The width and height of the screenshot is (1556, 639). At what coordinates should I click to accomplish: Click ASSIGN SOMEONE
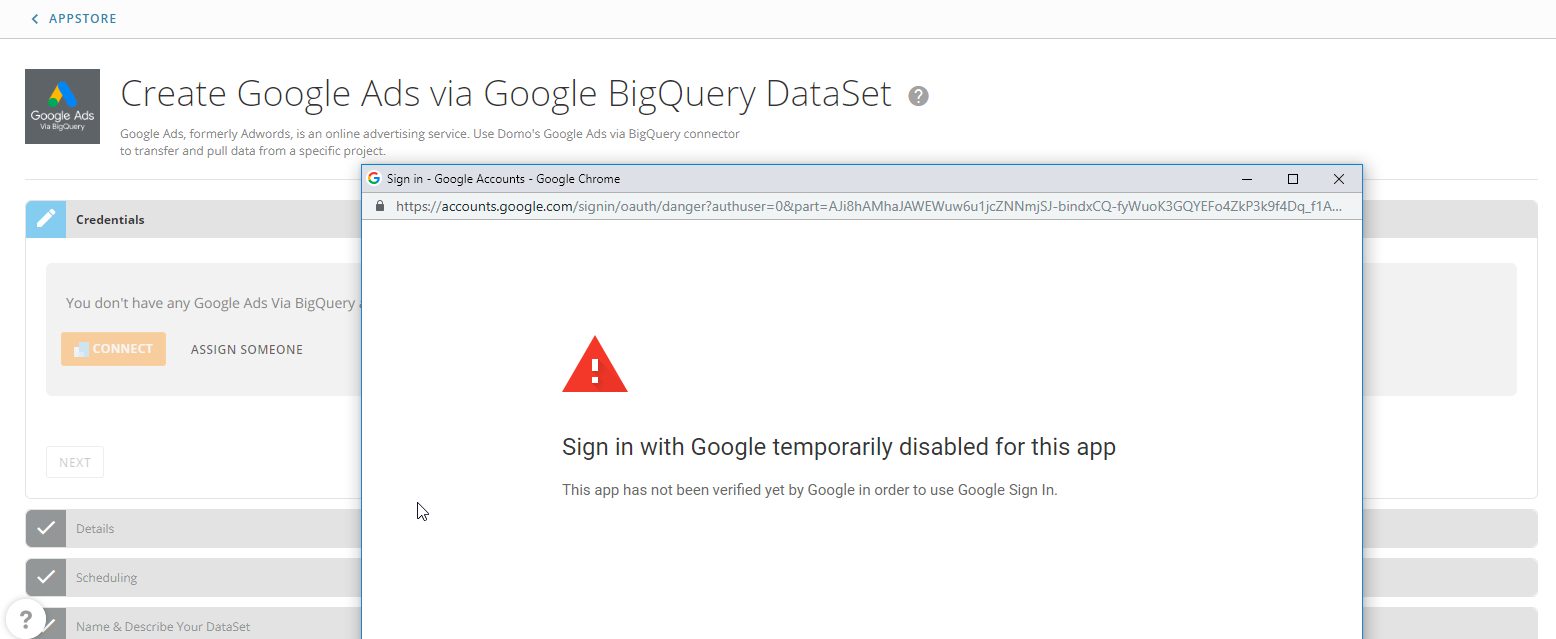click(x=247, y=349)
